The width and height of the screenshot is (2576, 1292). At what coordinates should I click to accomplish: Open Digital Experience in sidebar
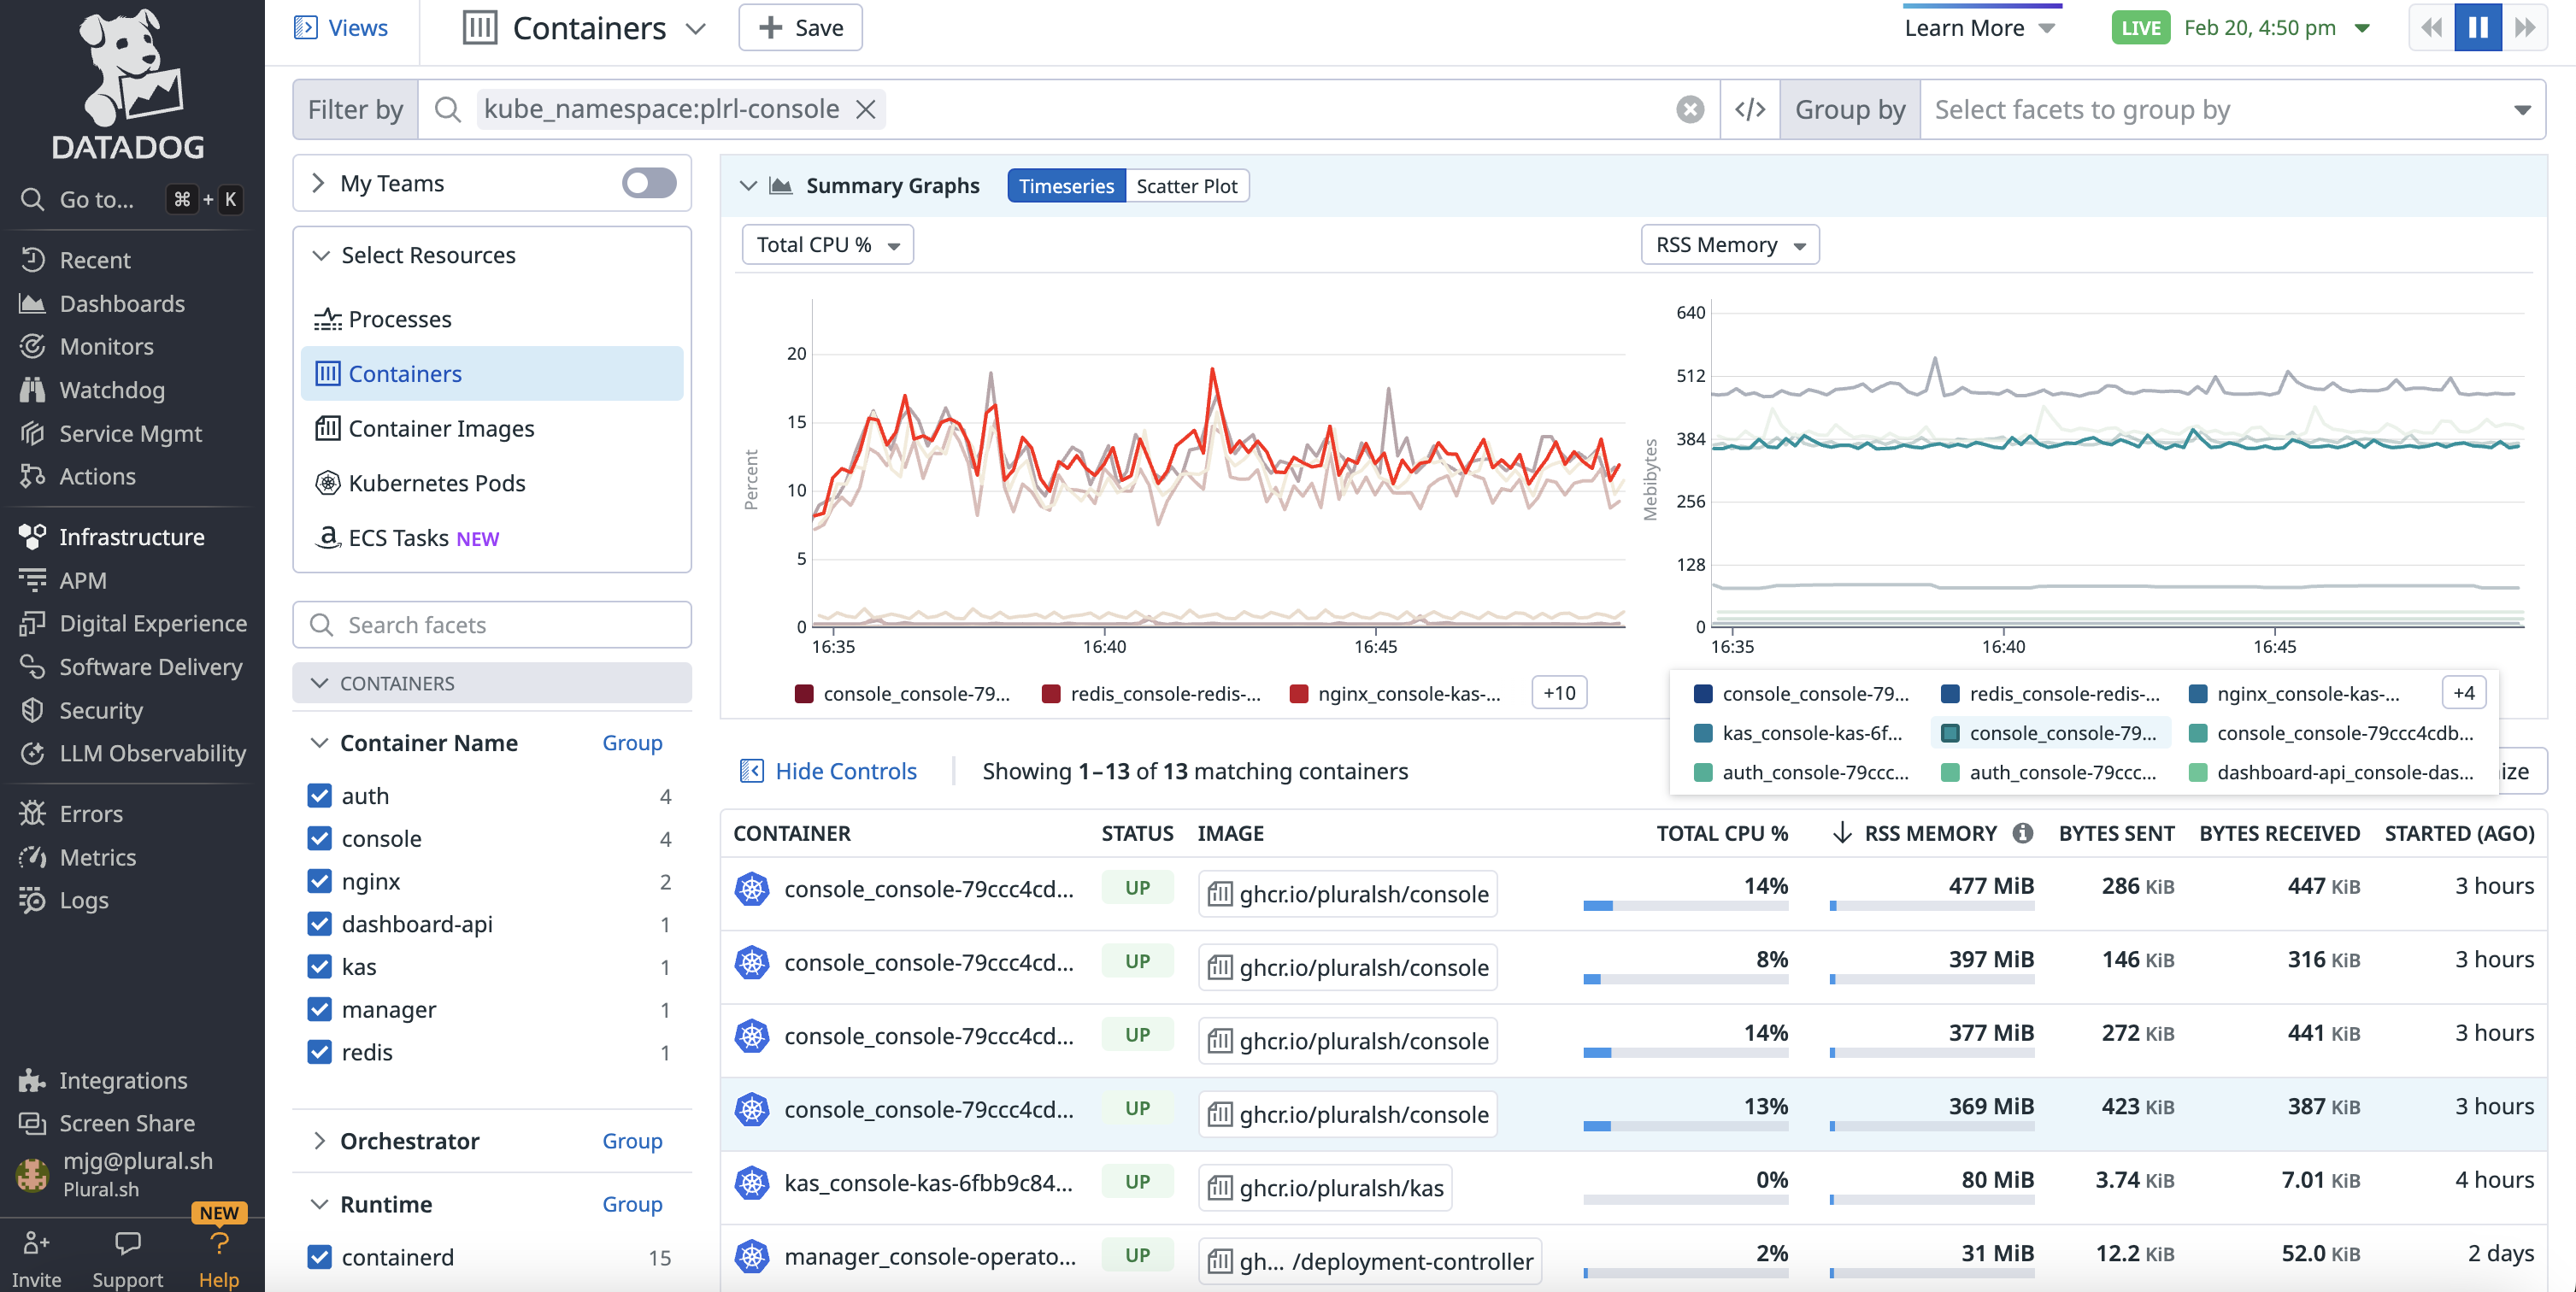(x=152, y=623)
